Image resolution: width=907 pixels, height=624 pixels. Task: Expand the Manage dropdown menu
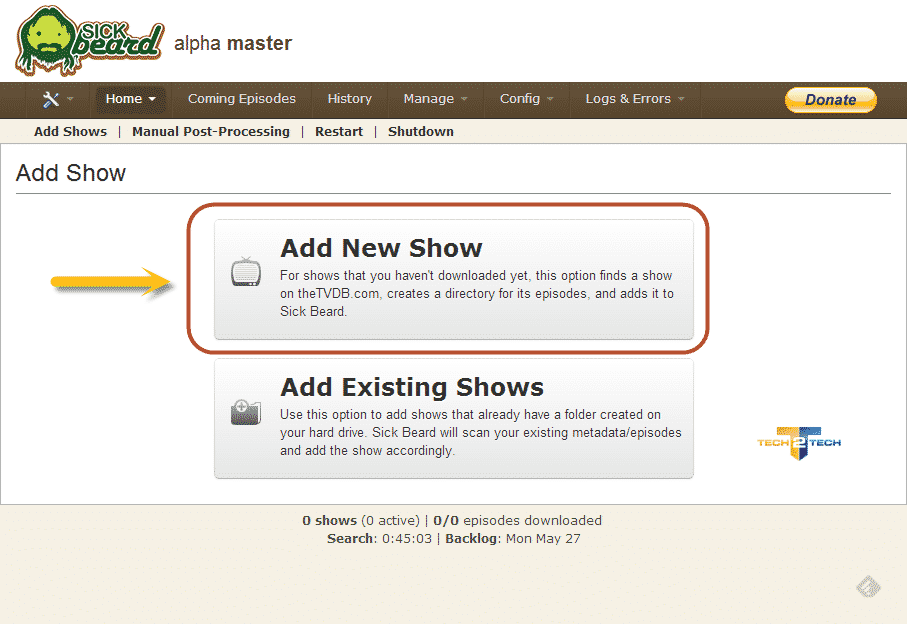(435, 99)
